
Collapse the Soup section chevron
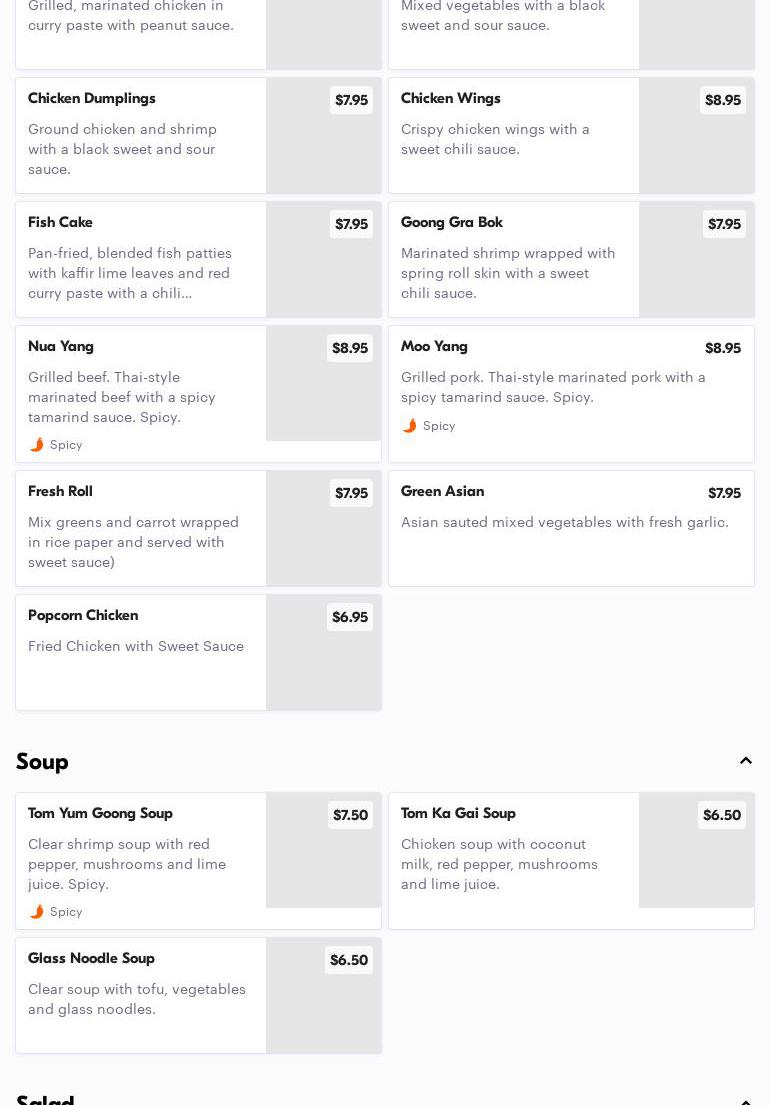pos(746,761)
